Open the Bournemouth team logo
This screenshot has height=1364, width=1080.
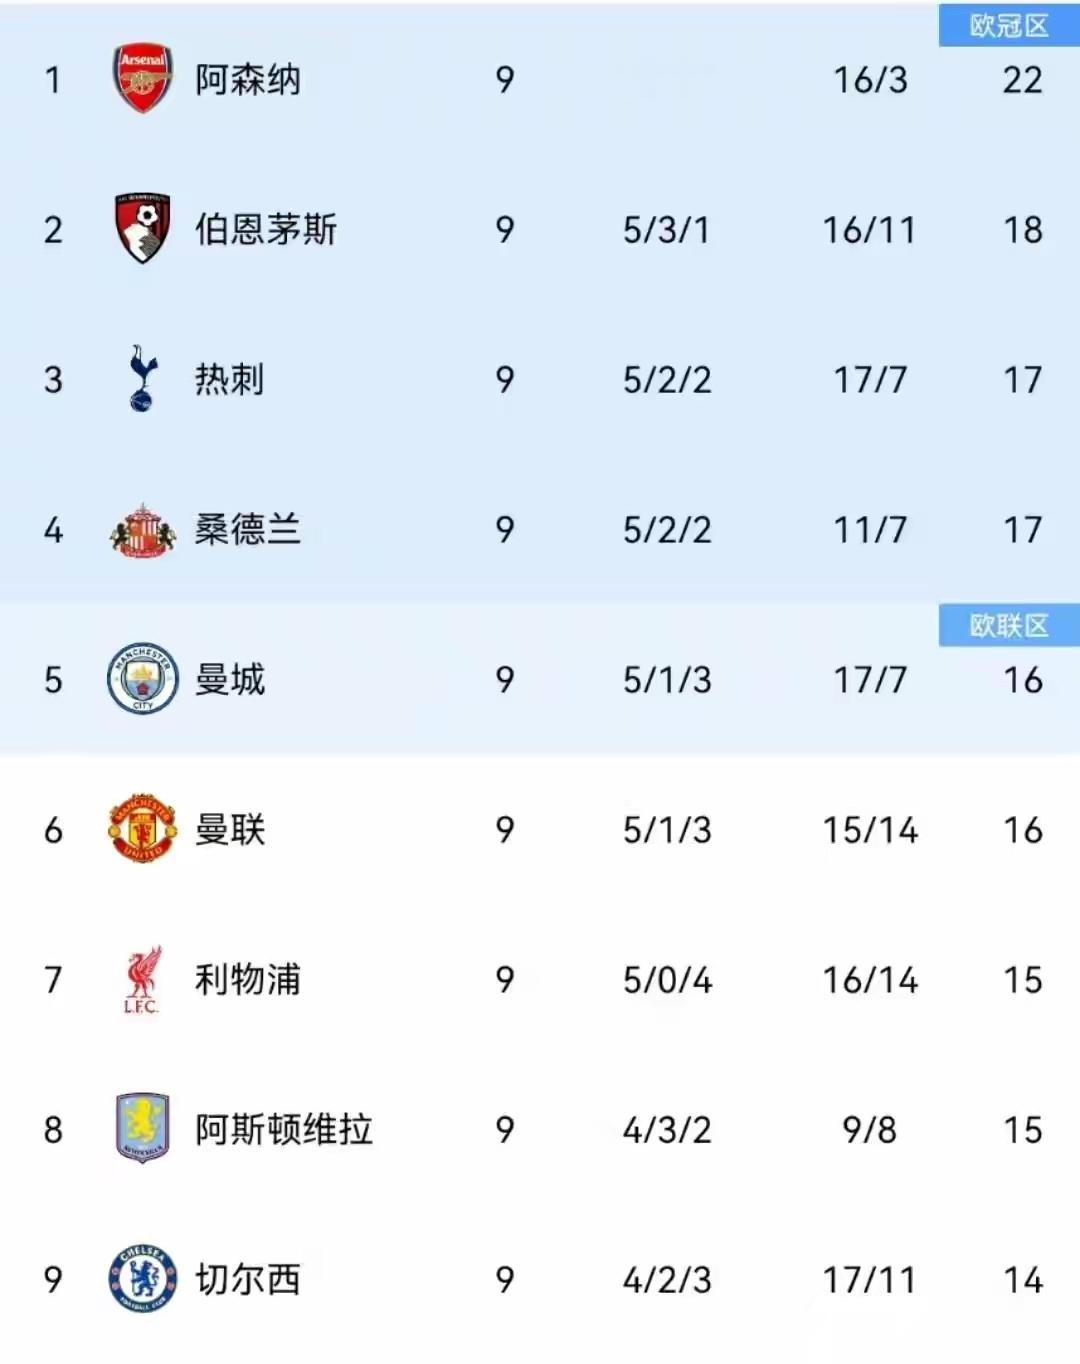pos(143,228)
